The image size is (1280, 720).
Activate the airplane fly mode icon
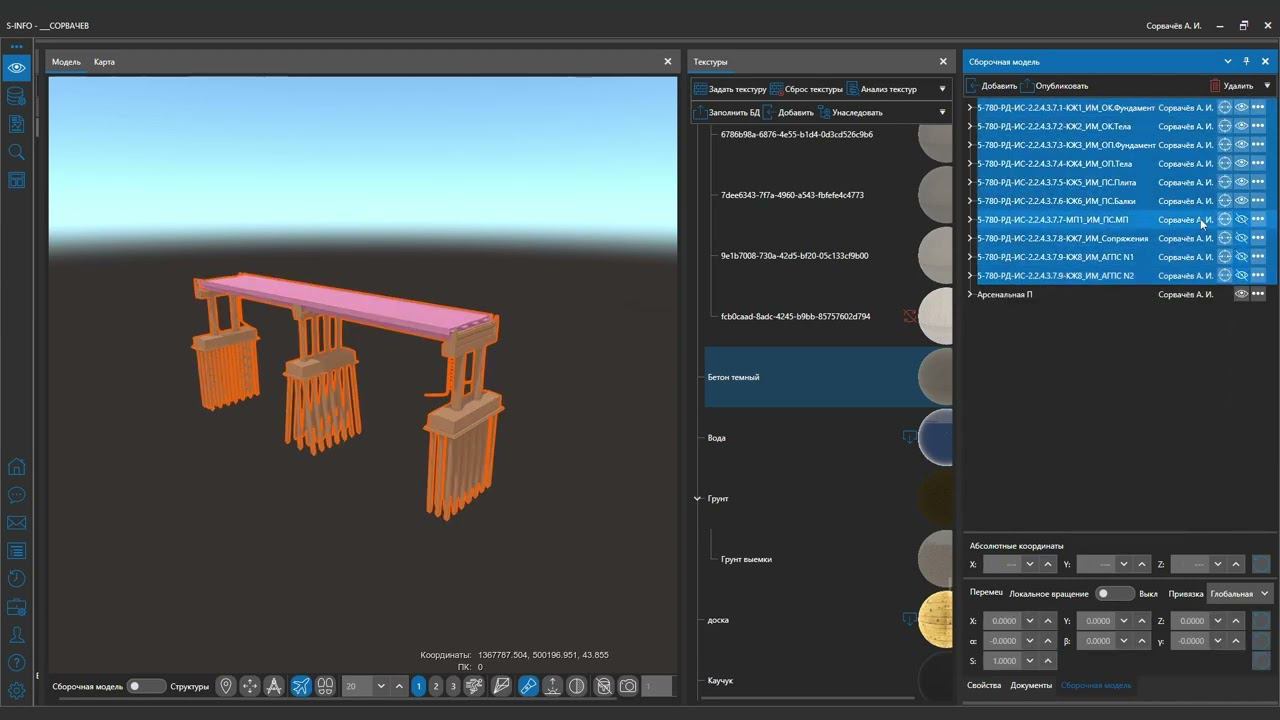(x=300, y=686)
